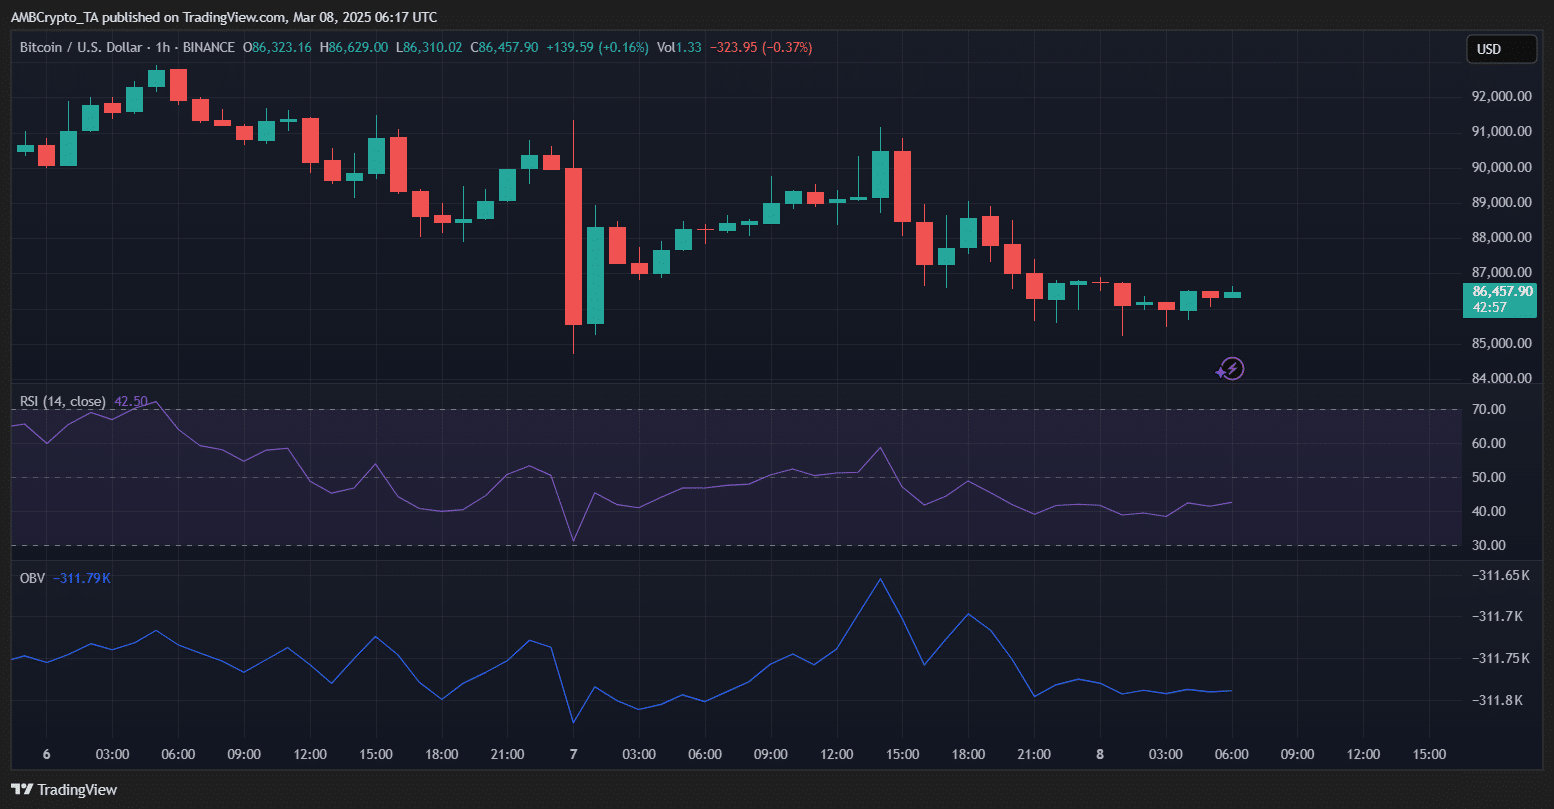Click the 85,000.00 price axis label
The height and width of the screenshot is (809, 1554).
point(1501,344)
